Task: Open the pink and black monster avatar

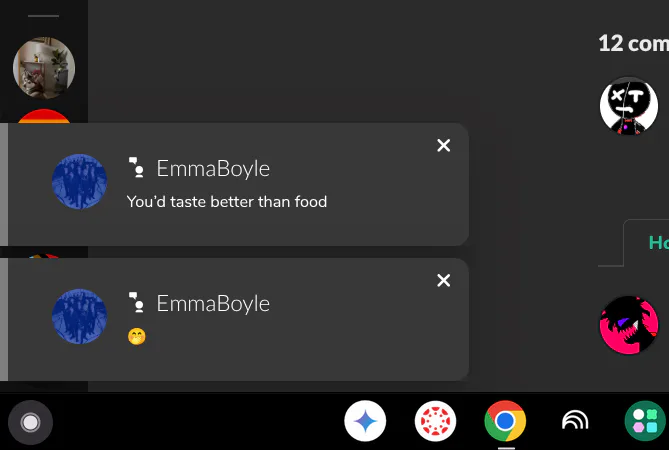Action: pos(629,325)
